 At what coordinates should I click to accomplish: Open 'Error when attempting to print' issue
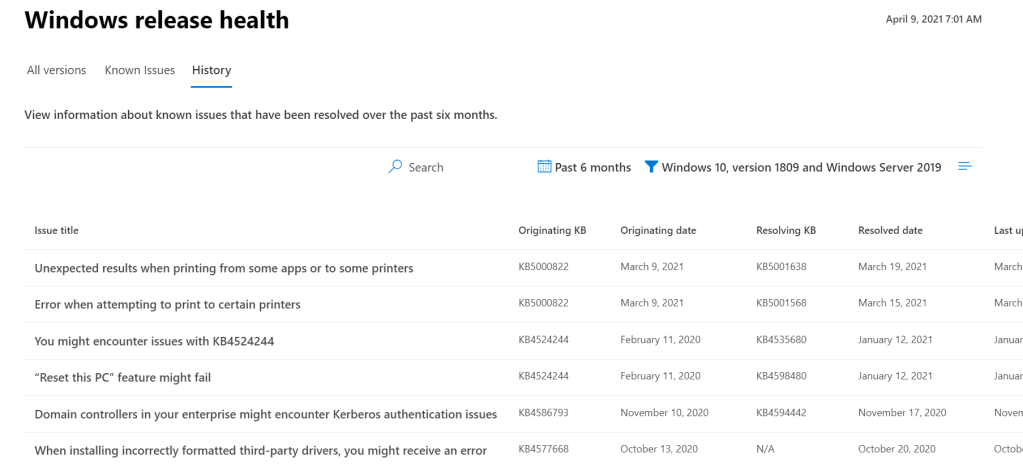click(167, 304)
